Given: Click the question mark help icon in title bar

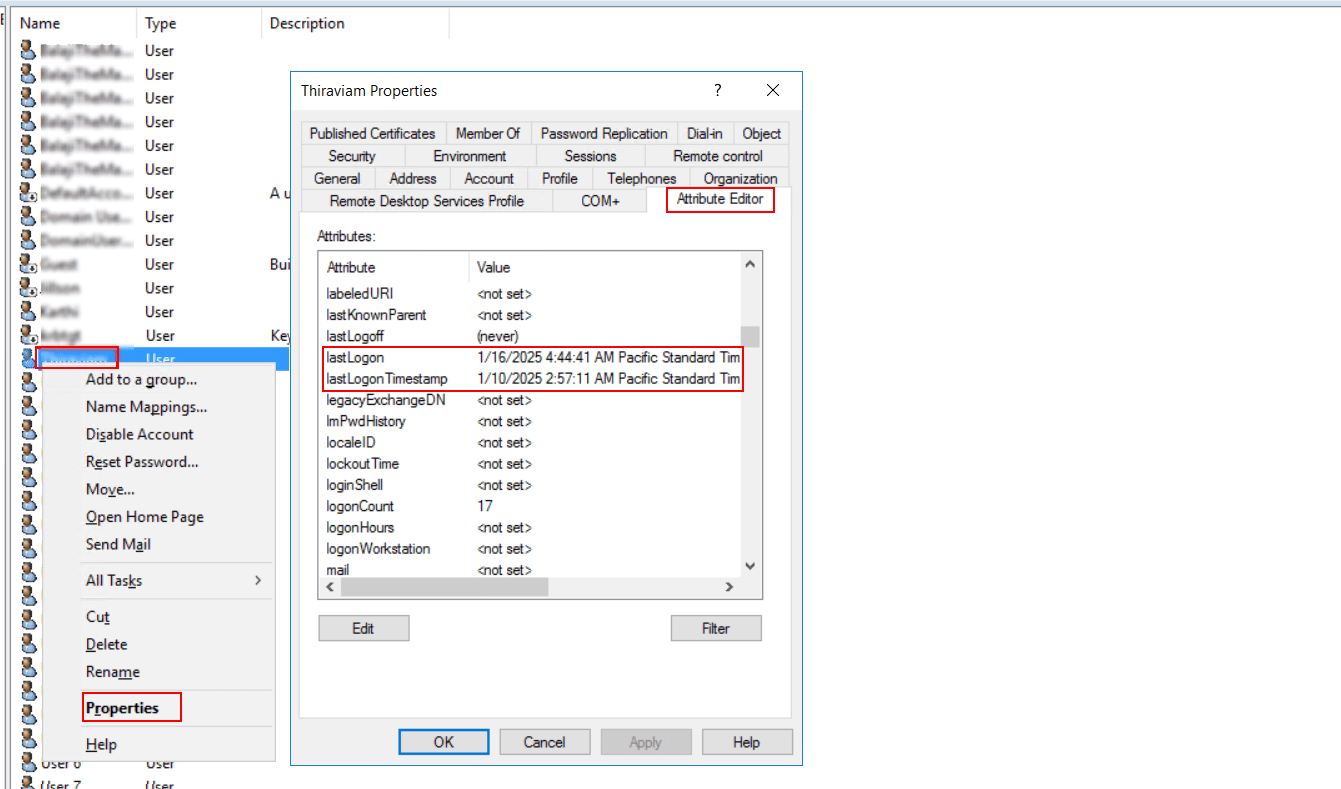Looking at the screenshot, I should click(x=717, y=91).
